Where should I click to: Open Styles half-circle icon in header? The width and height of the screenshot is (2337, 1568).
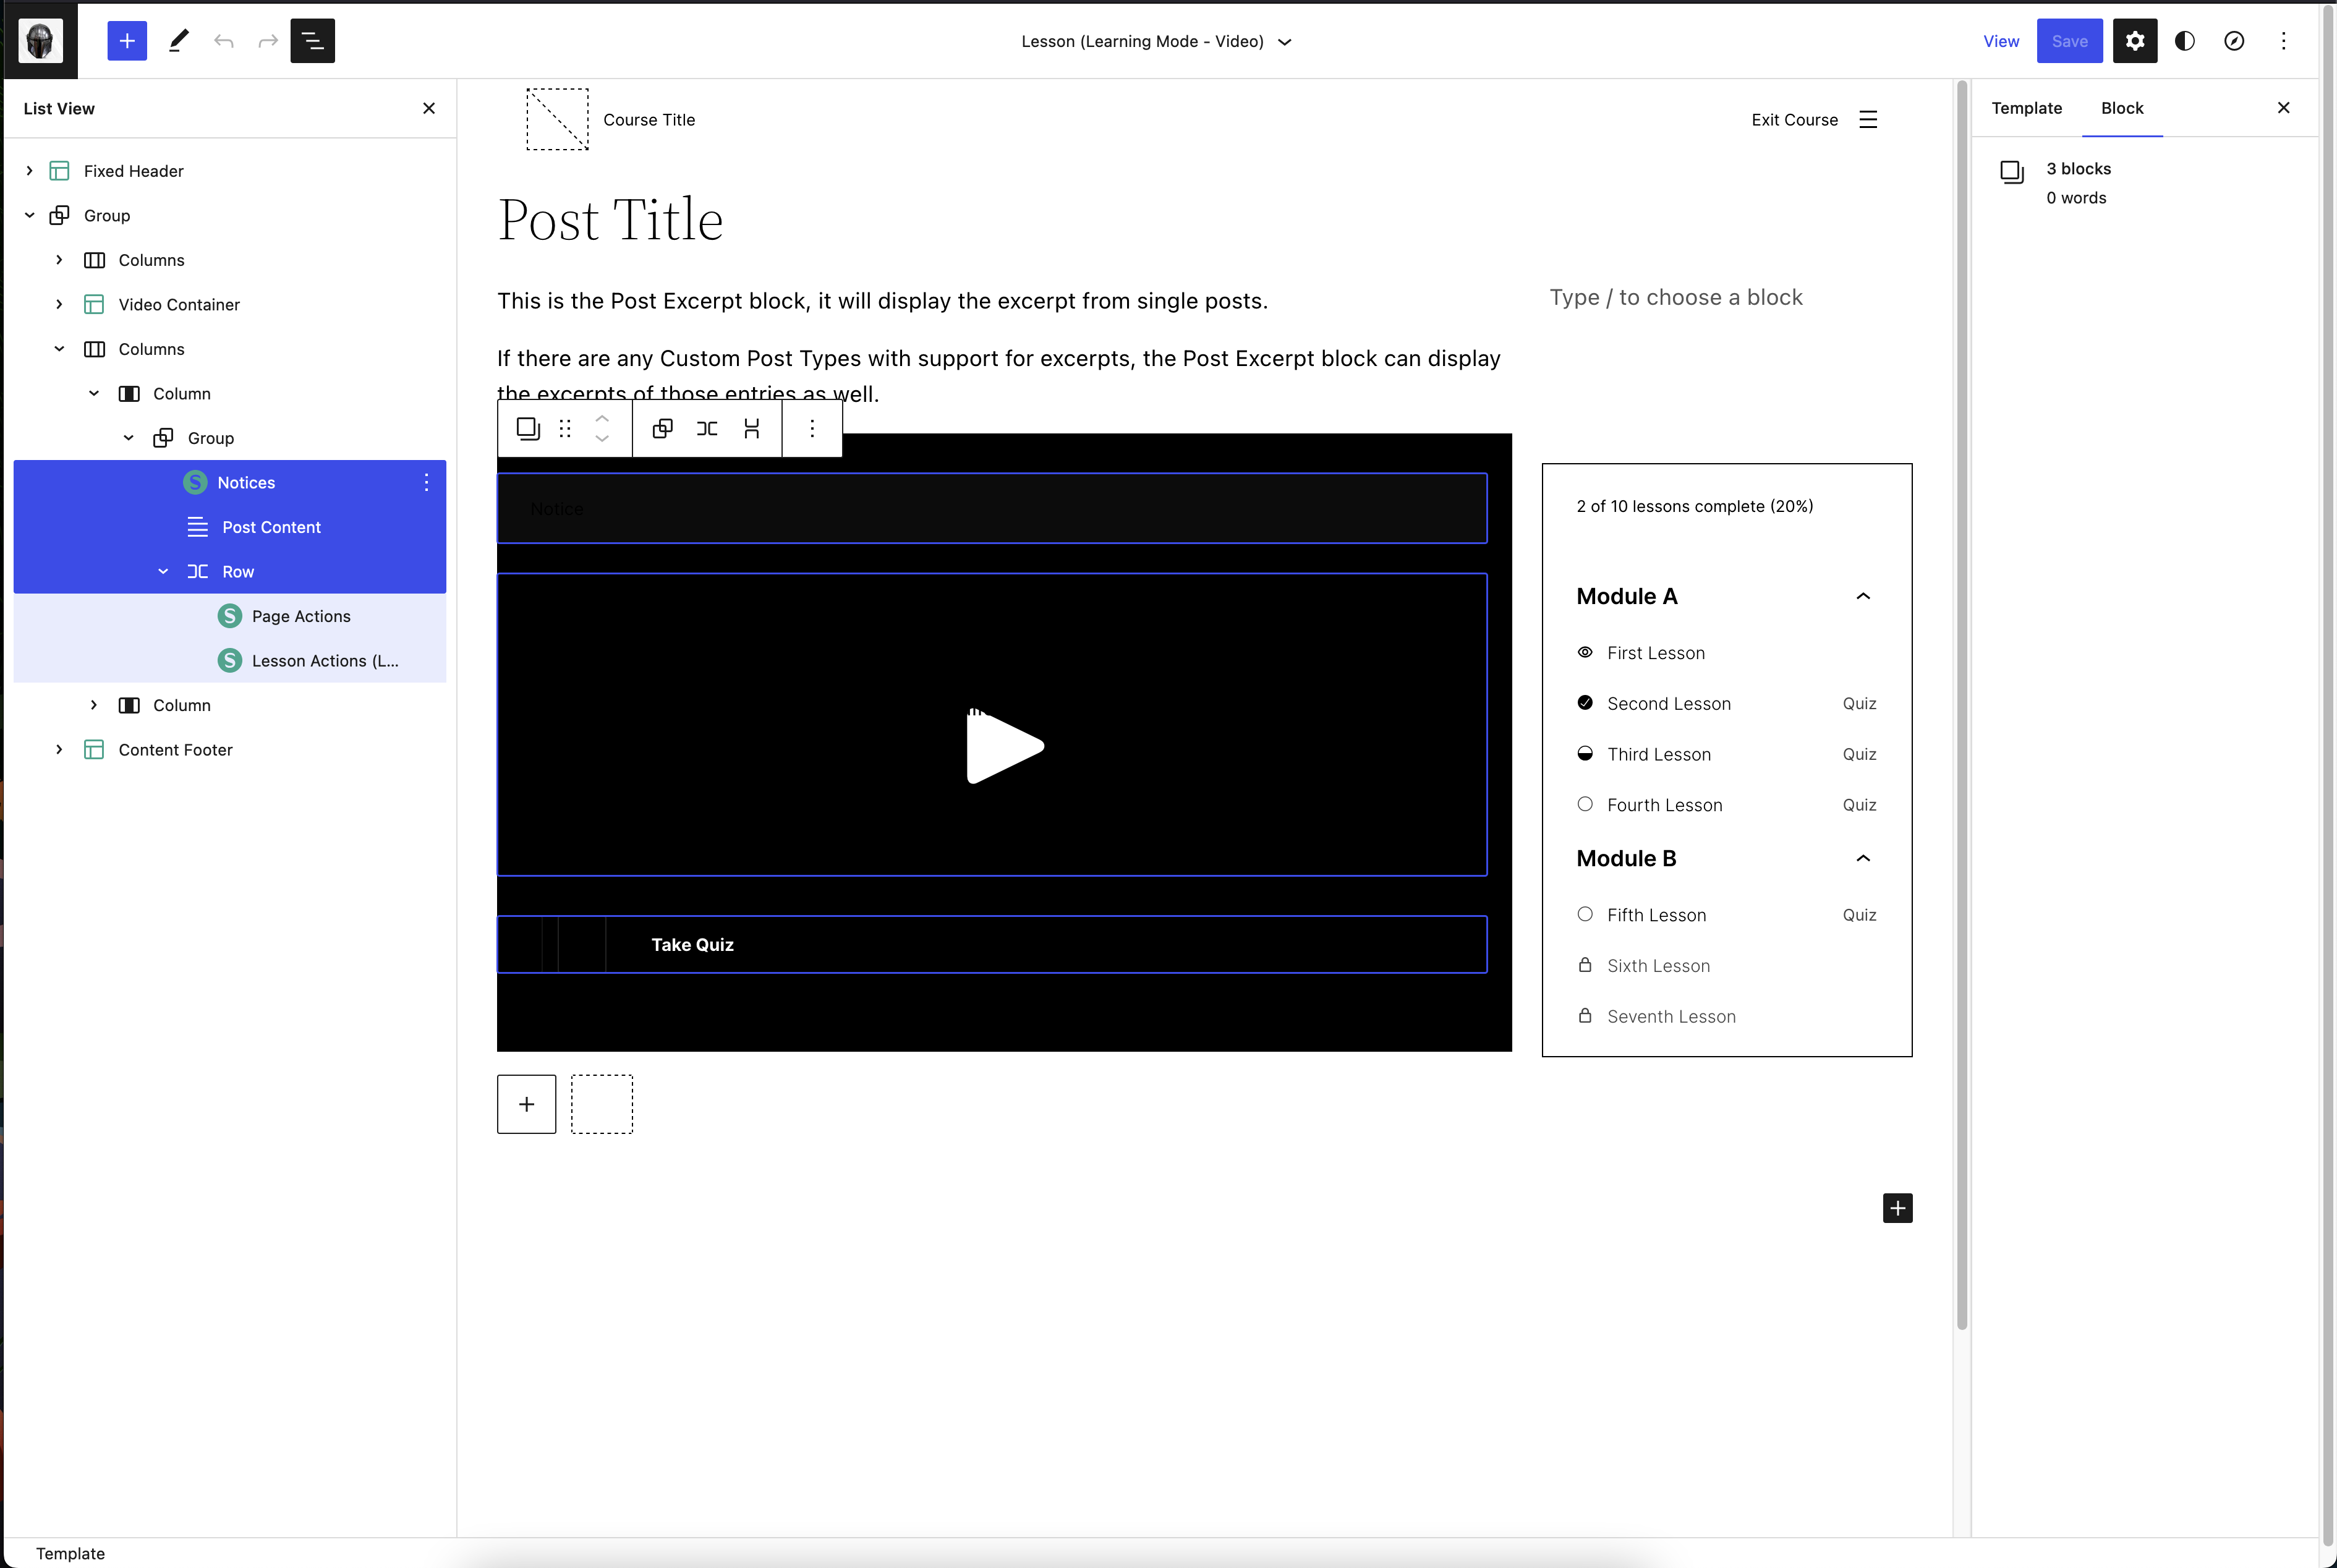[x=2185, y=41]
